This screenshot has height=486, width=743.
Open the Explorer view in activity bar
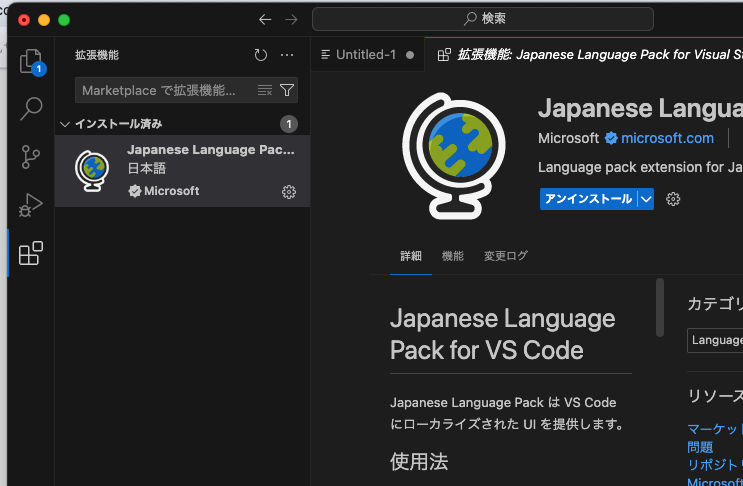(x=31, y=62)
